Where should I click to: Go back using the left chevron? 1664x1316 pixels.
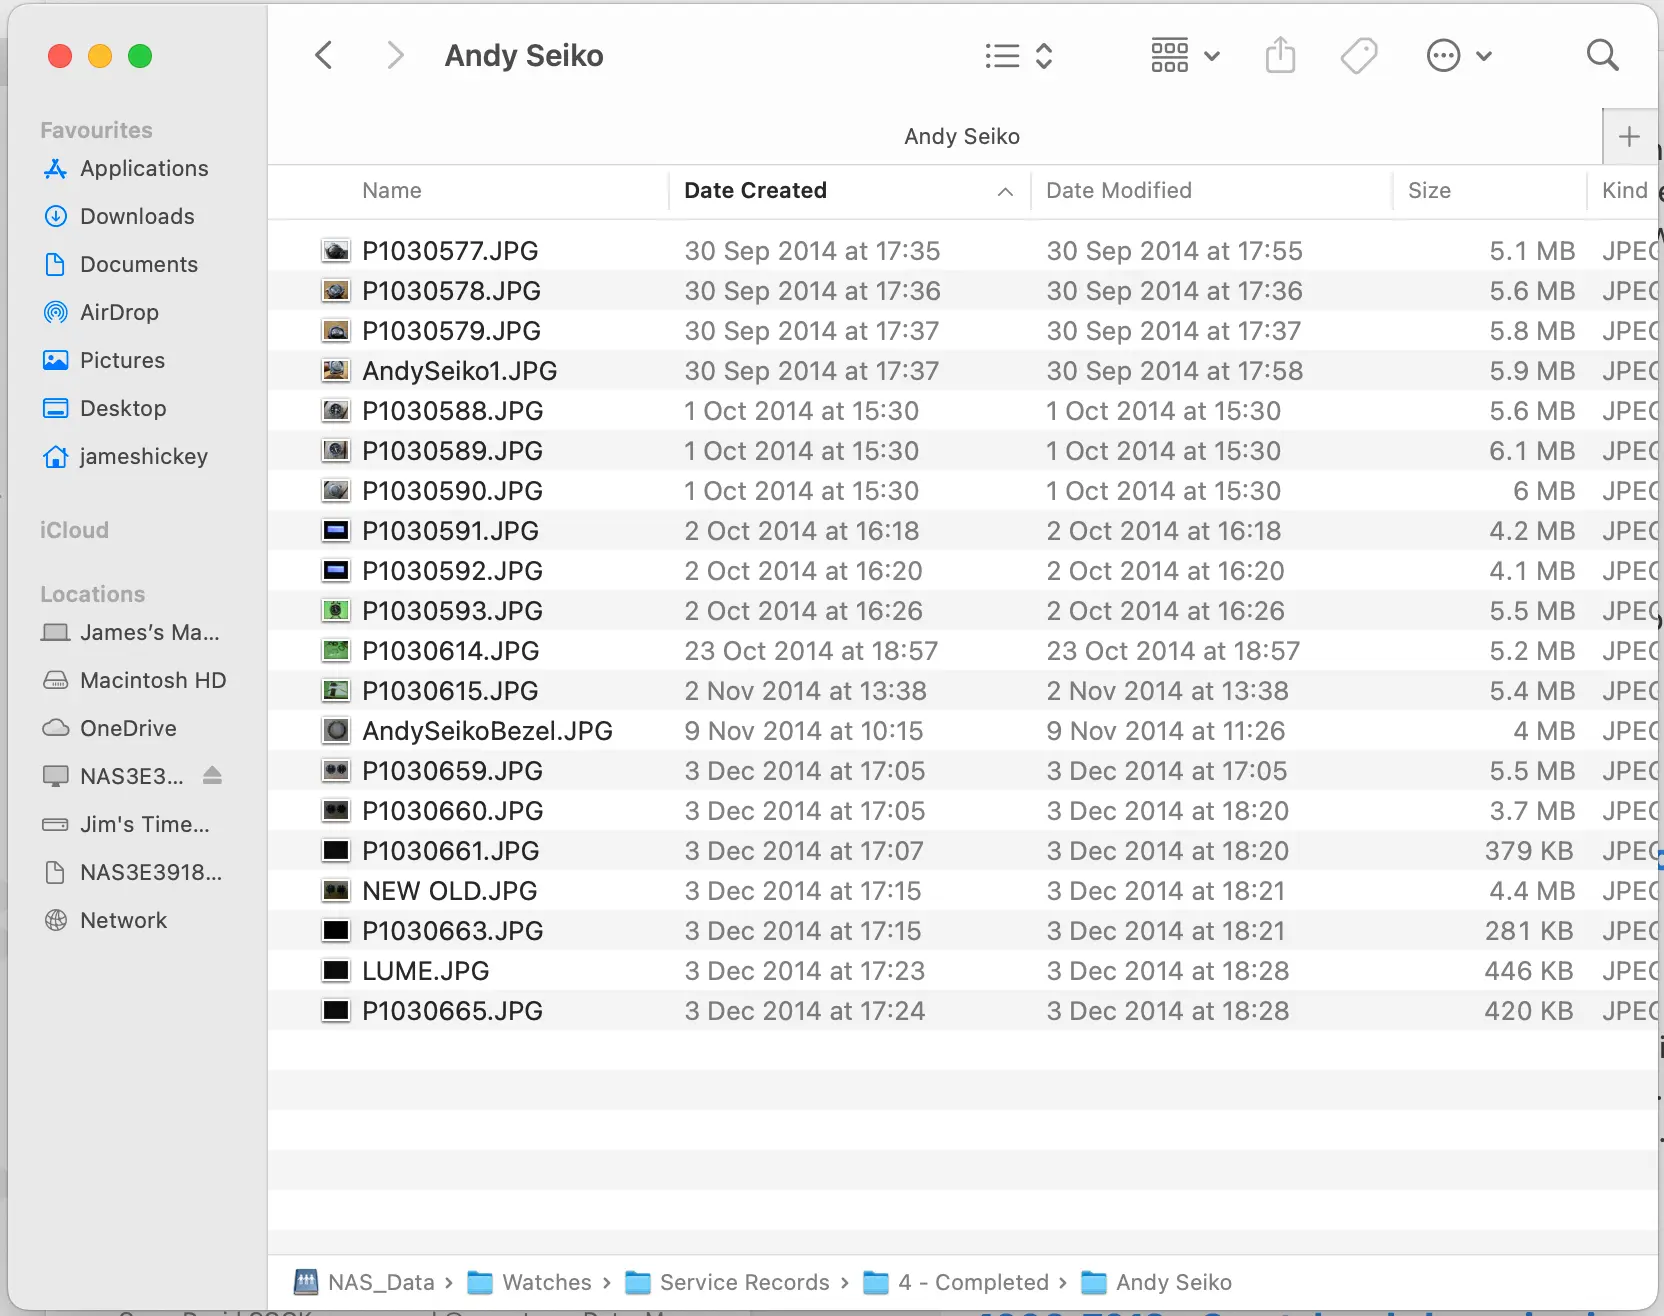pos(323,55)
